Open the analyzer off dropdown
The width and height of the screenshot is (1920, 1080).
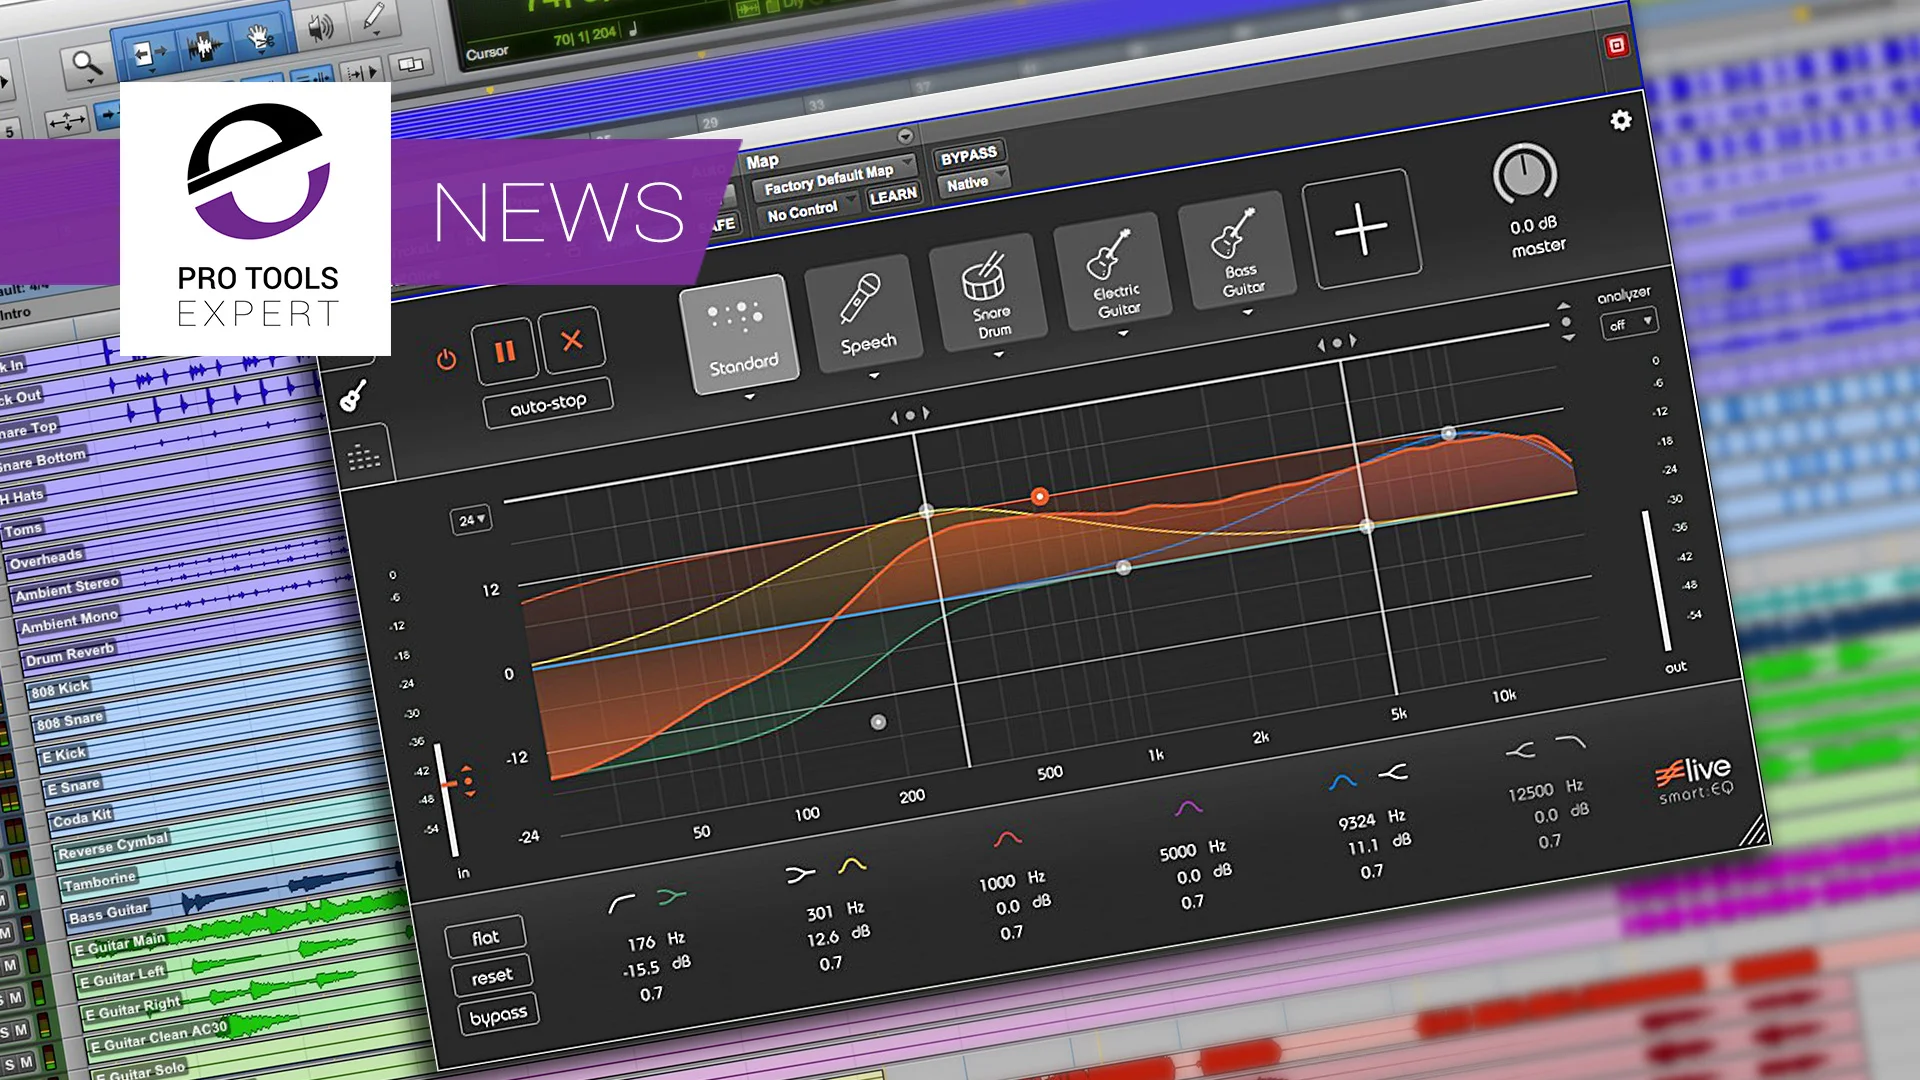[x=1629, y=323]
